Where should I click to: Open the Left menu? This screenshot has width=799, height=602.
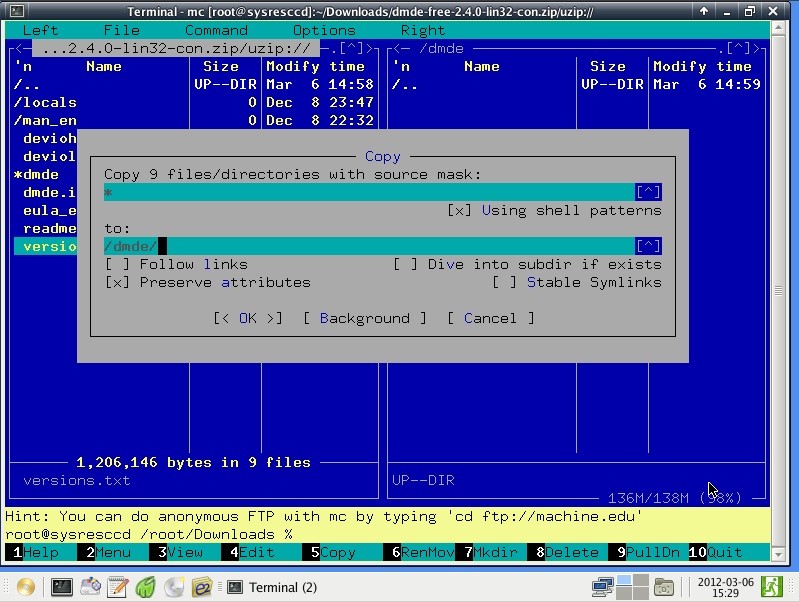point(40,31)
